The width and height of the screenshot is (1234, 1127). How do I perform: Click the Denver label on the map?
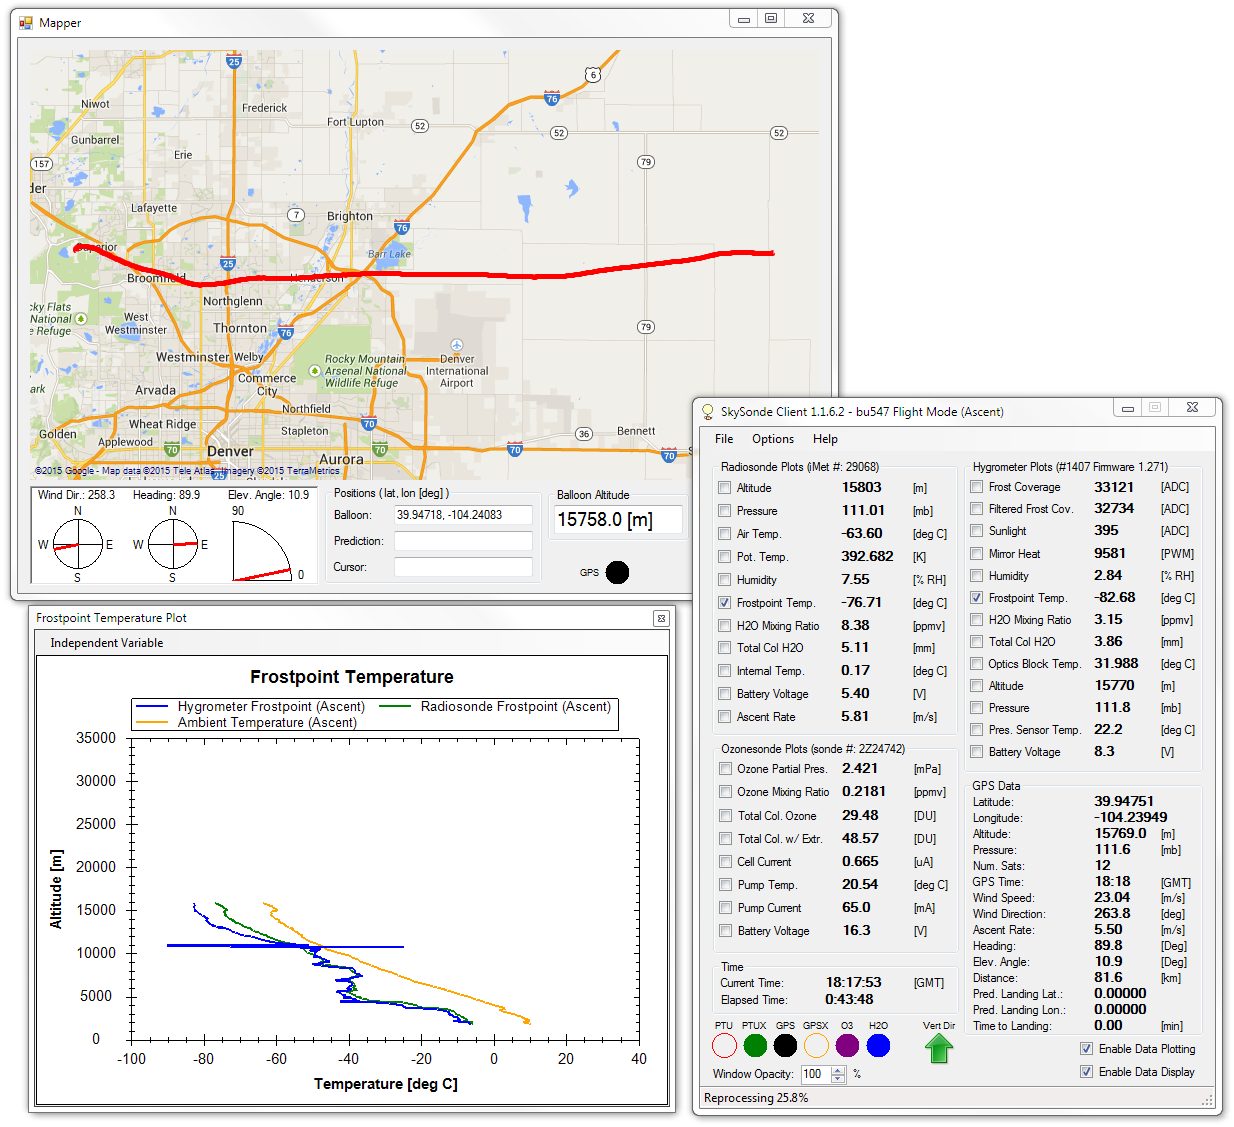pyautogui.click(x=230, y=451)
